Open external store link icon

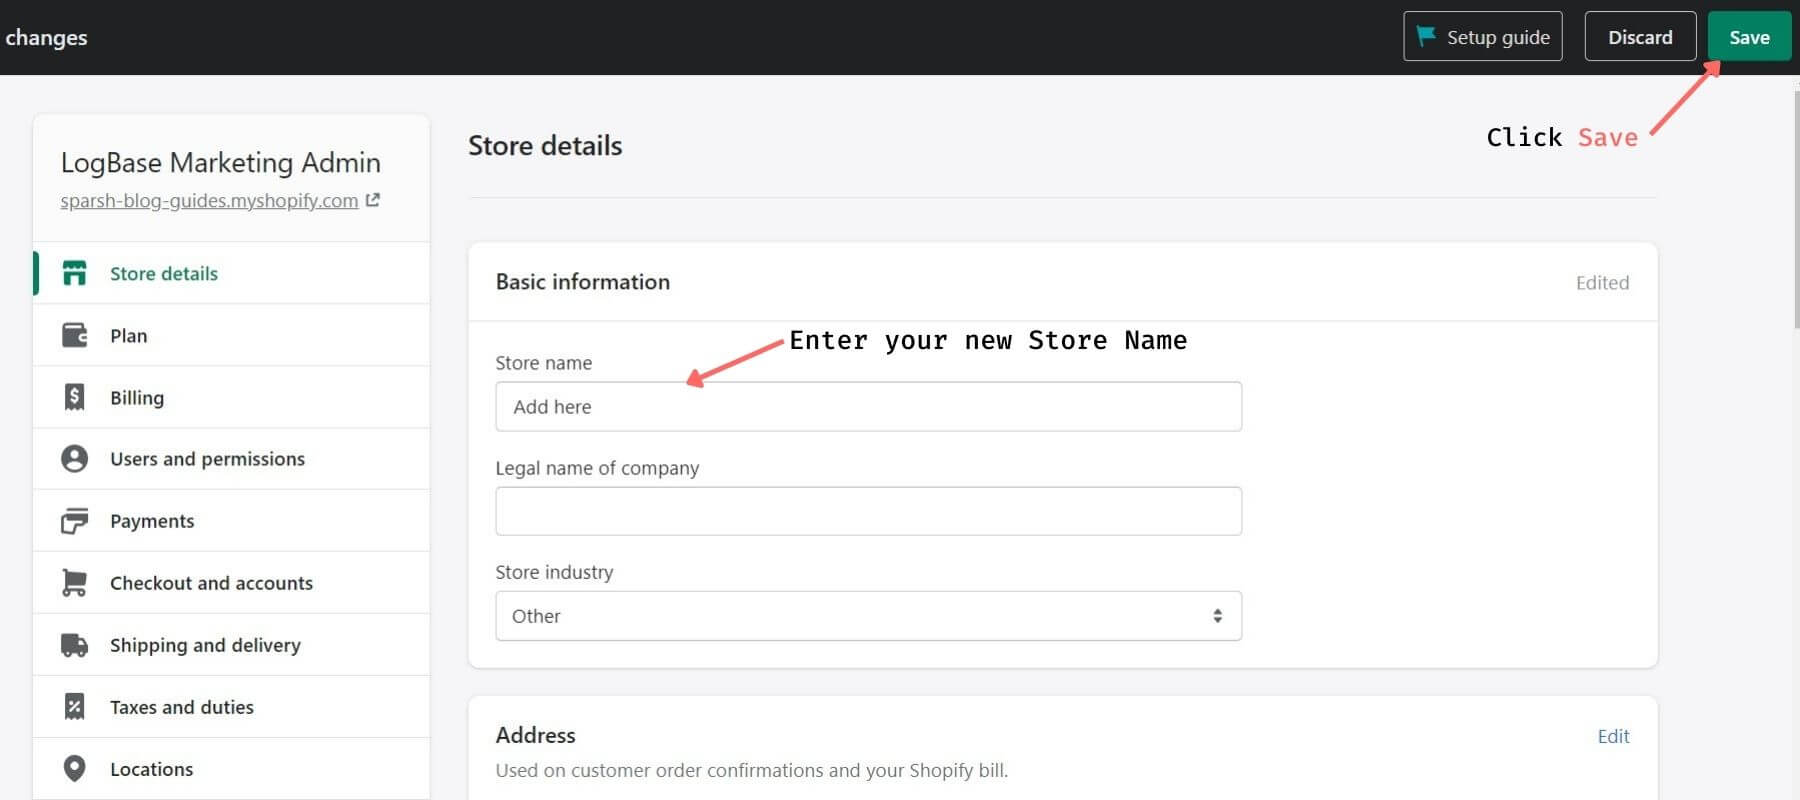point(373,200)
